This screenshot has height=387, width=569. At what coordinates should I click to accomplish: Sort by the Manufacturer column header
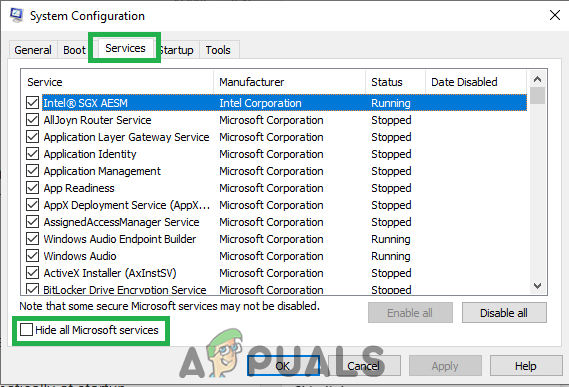[290, 82]
